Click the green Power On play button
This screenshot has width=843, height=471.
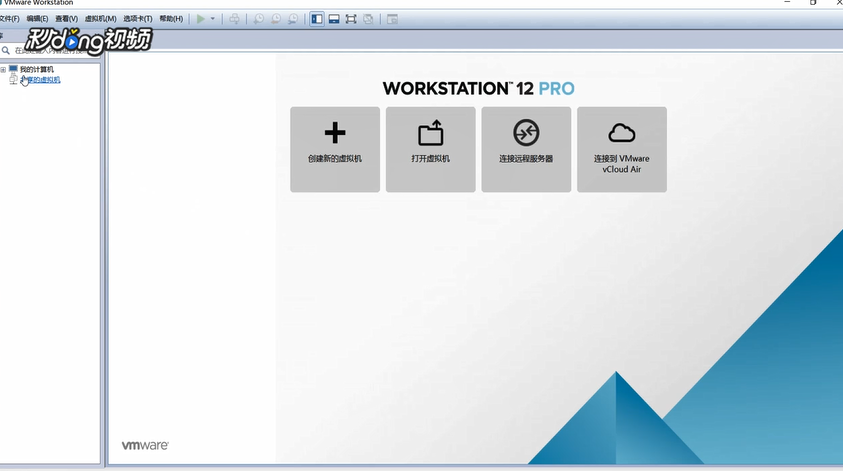coord(201,19)
